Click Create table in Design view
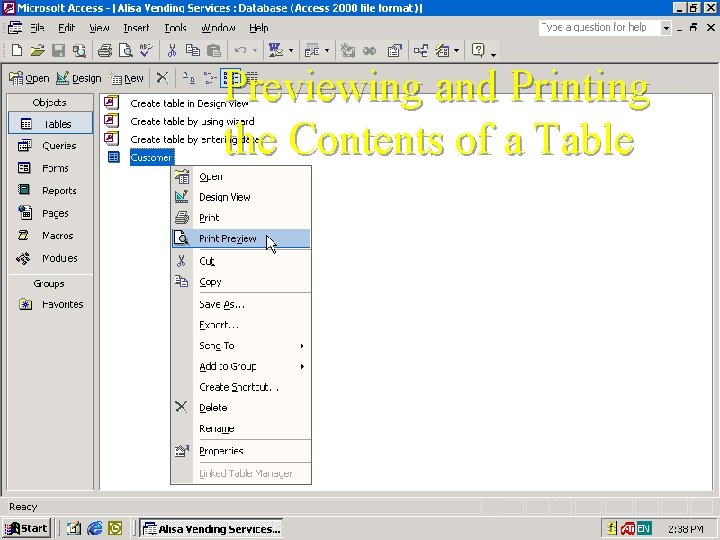The image size is (720, 540). click(x=189, y=103)
